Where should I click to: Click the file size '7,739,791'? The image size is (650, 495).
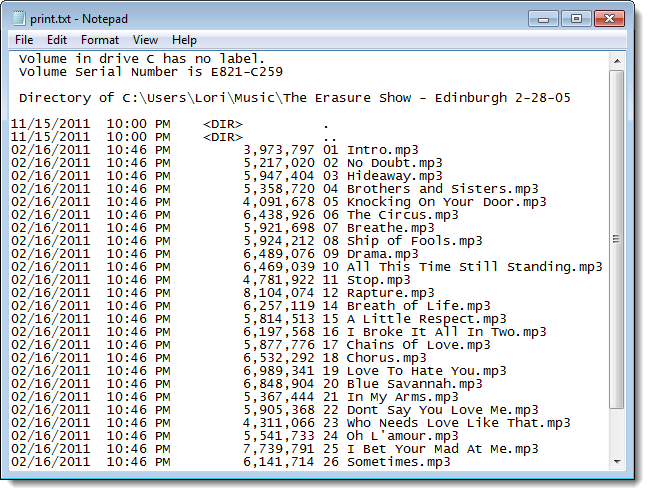279,449
